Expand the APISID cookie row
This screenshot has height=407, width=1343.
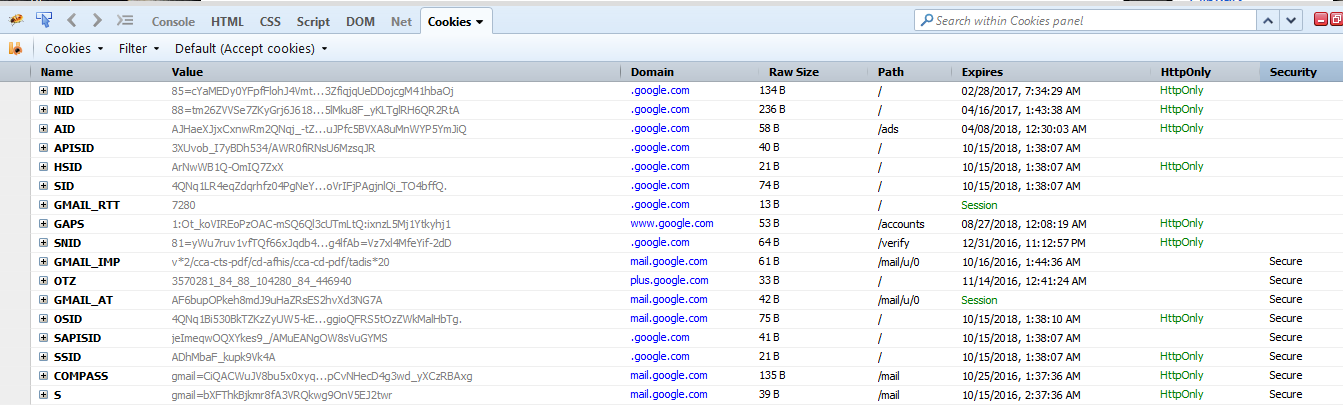pyautogui.click(x=43, y=148)
